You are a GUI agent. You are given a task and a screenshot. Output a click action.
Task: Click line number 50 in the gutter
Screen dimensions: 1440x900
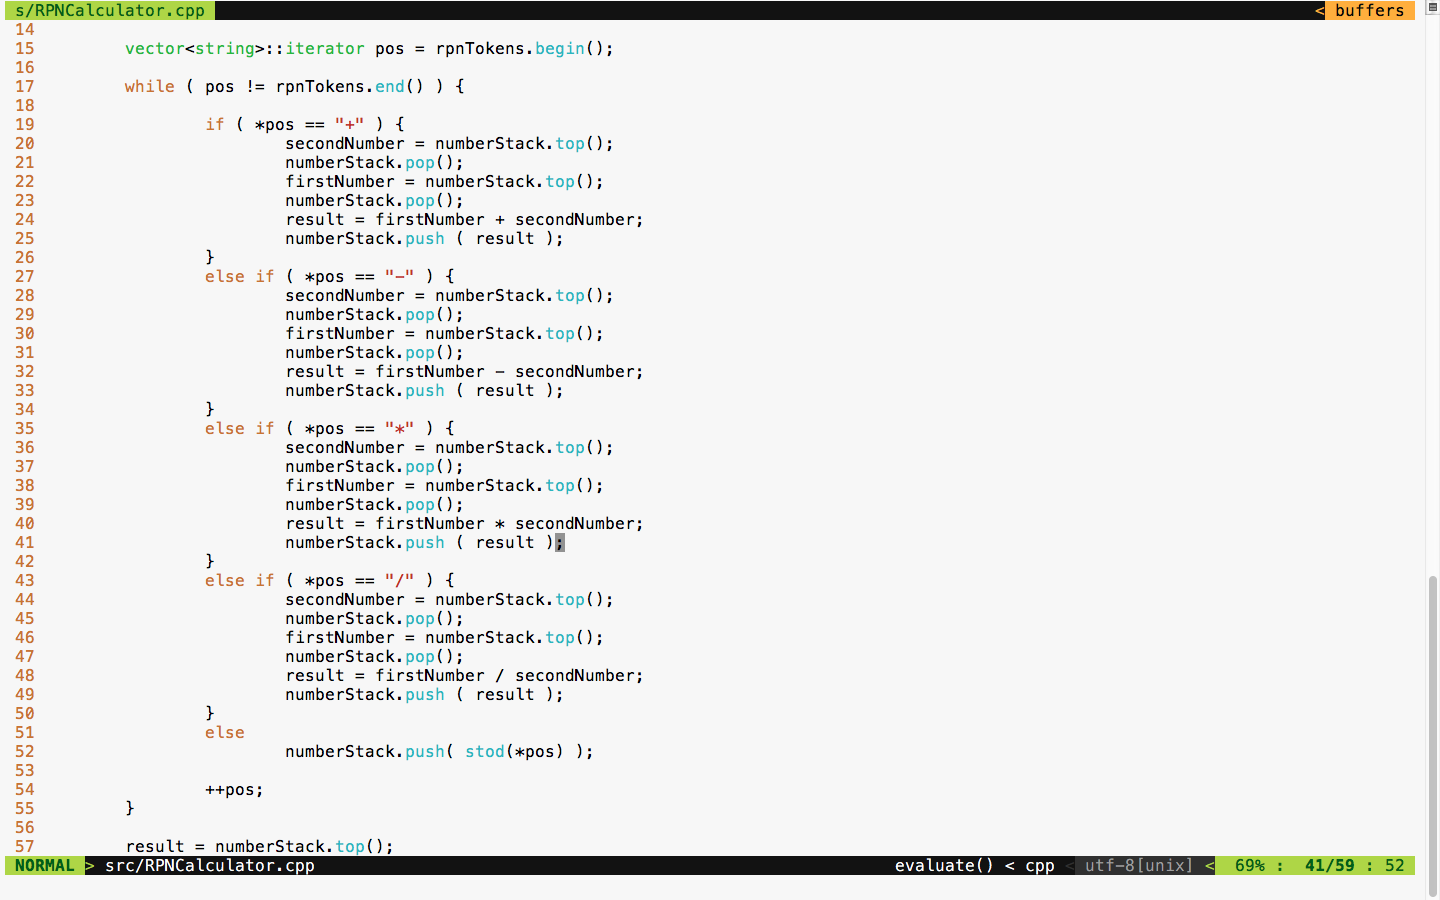point(25,713)
